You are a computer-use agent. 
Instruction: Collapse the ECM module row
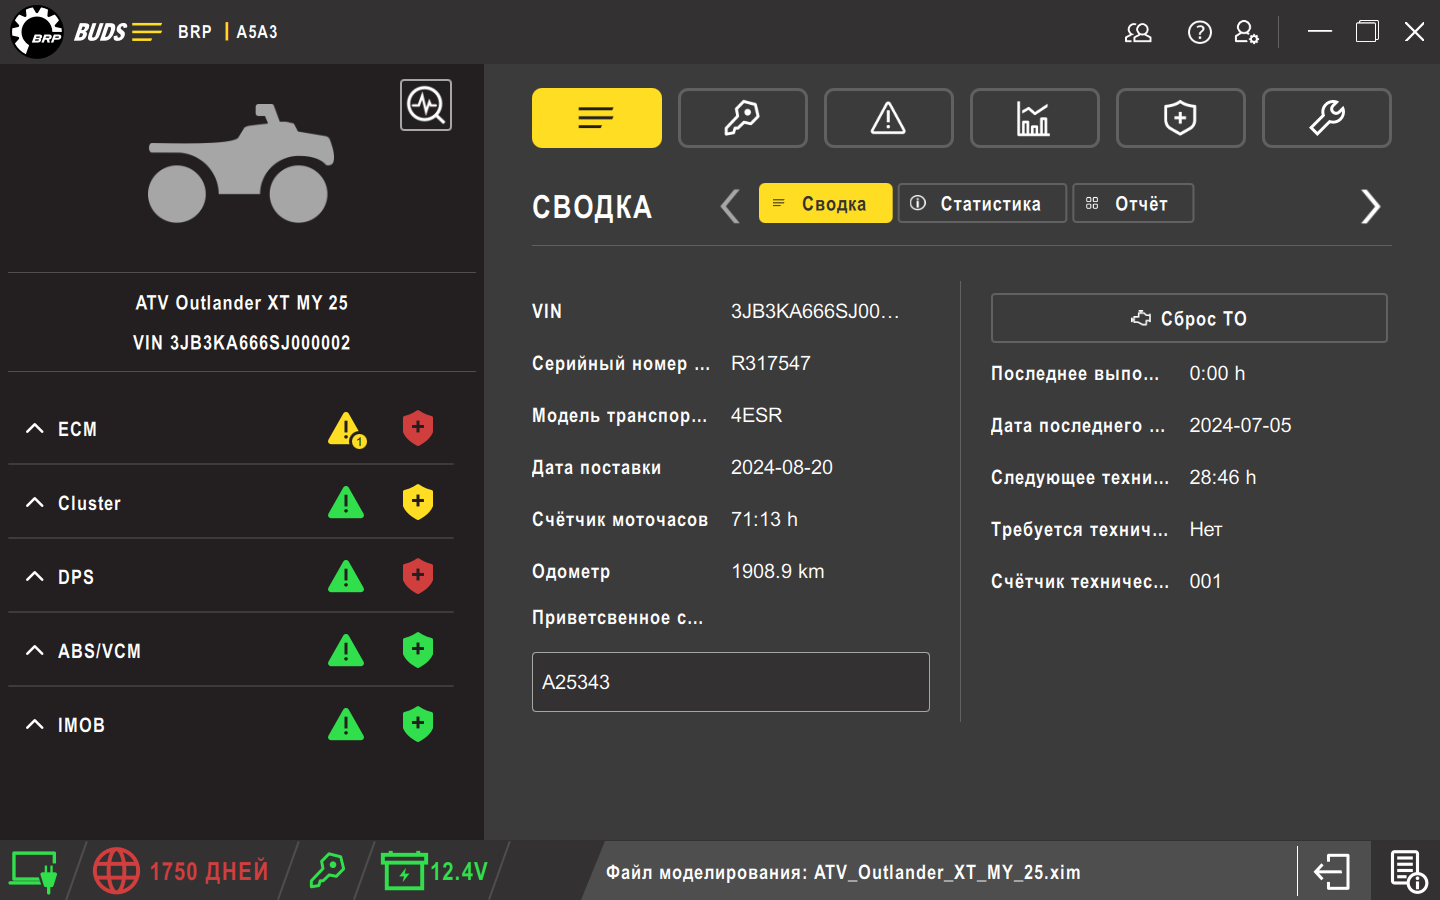click(35, 428)
